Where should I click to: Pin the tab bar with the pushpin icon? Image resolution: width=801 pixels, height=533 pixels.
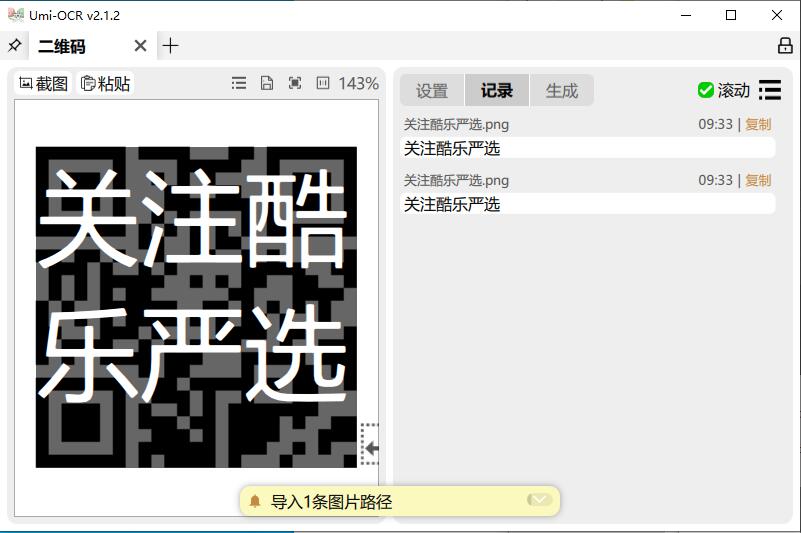[x=14, y=45]
